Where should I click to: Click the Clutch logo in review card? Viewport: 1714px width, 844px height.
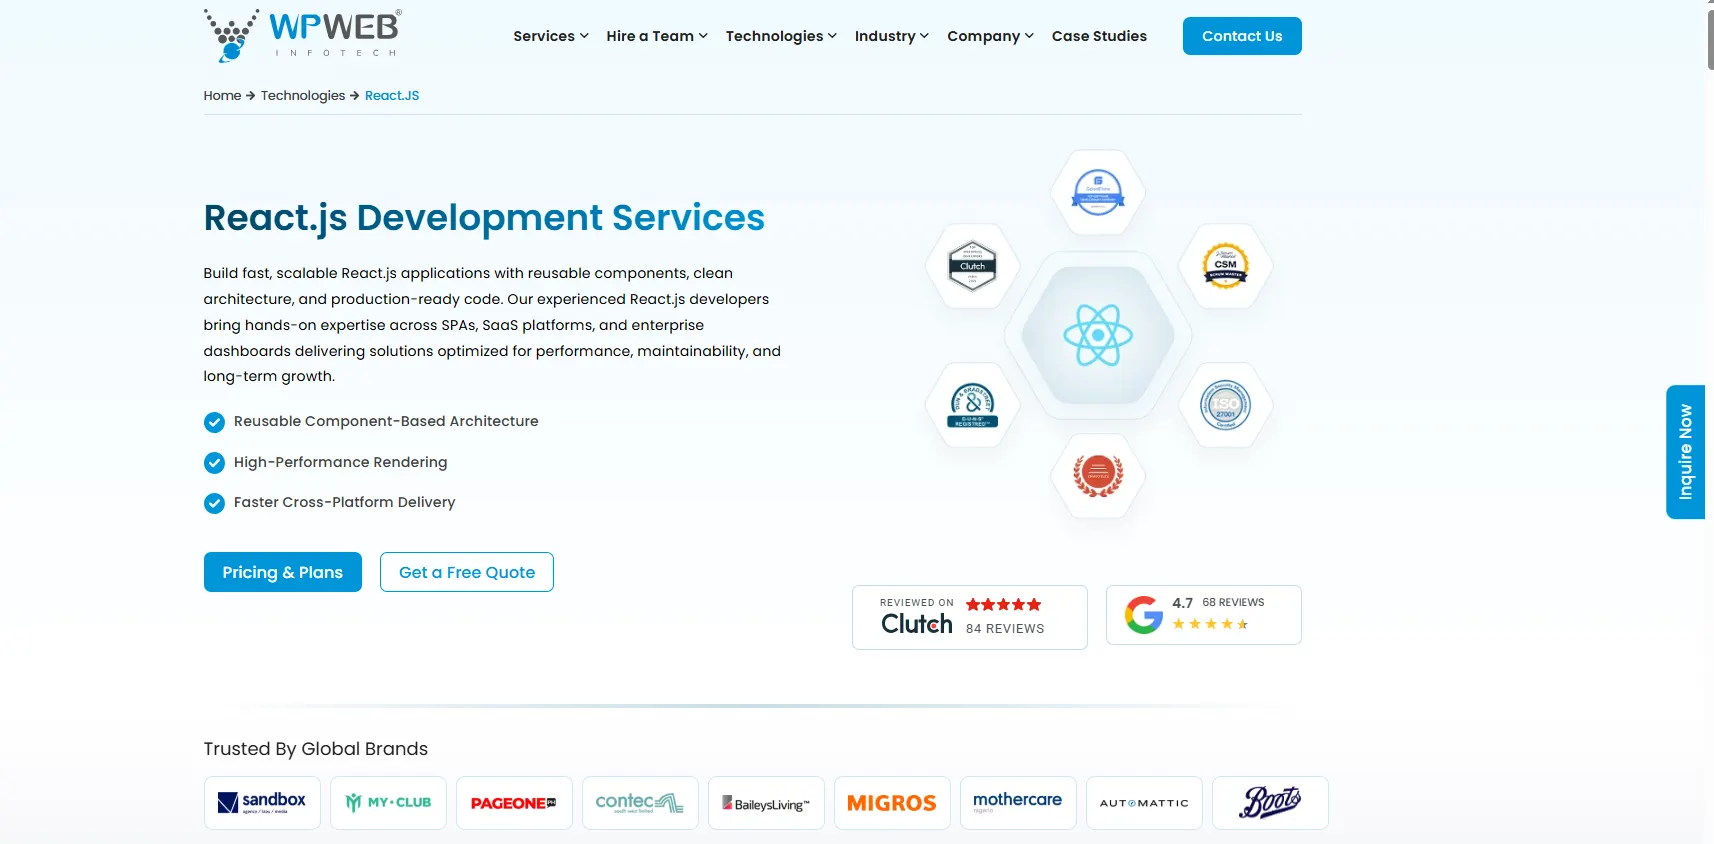(x=916, y=624)
